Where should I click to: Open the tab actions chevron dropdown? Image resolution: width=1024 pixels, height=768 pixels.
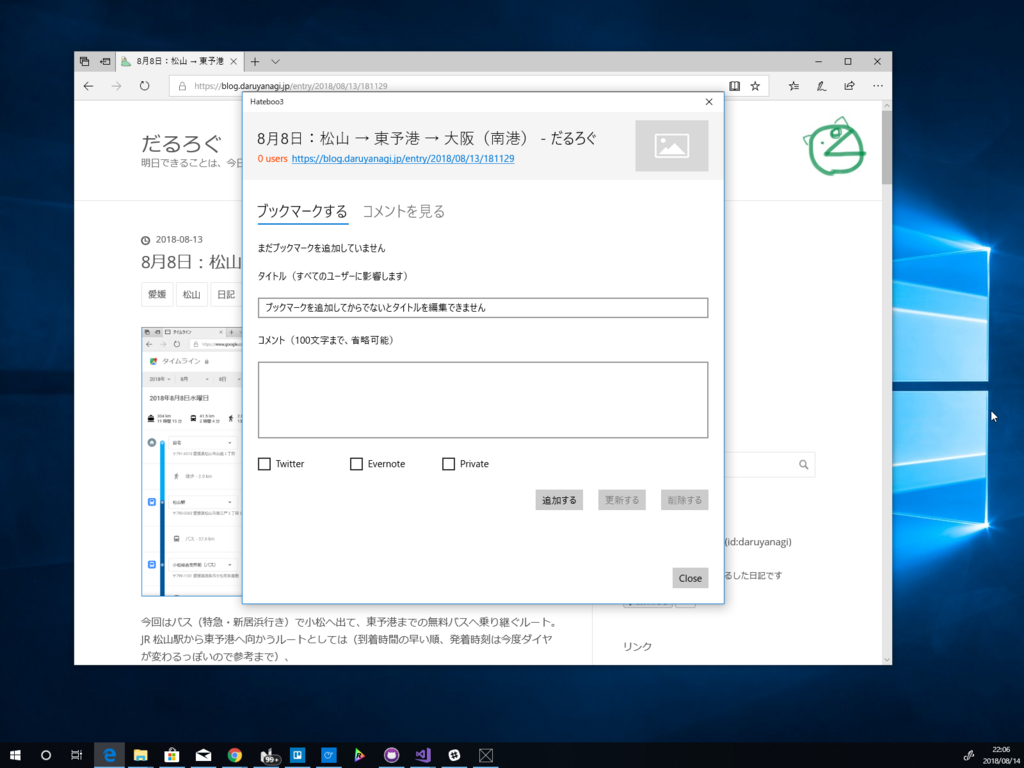pos(274,61)
